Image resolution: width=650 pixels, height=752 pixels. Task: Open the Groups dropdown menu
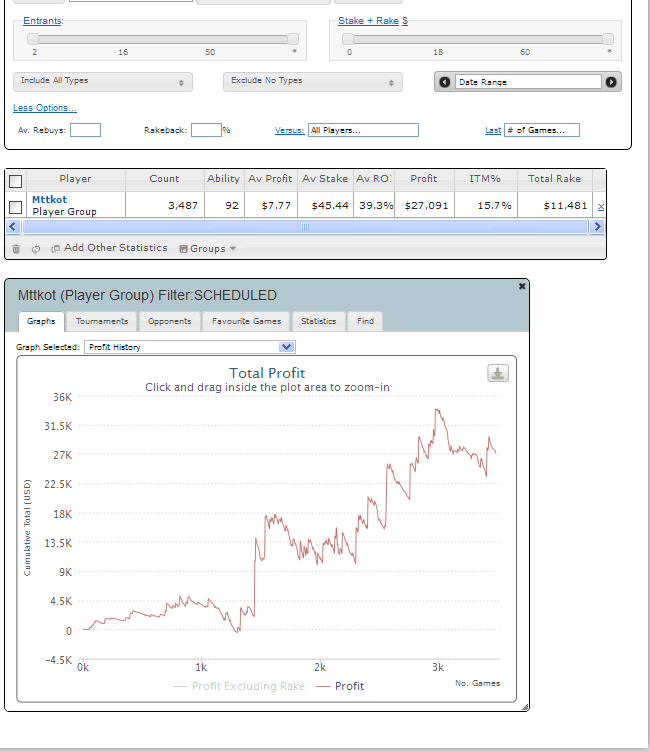[208, 248]
